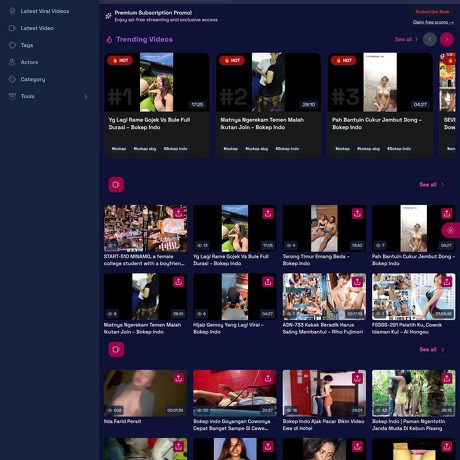The width and height of the screenshot is (460, 460).
Task: Expand the Tools submenu chevron
Action: (x=85, y=96)
